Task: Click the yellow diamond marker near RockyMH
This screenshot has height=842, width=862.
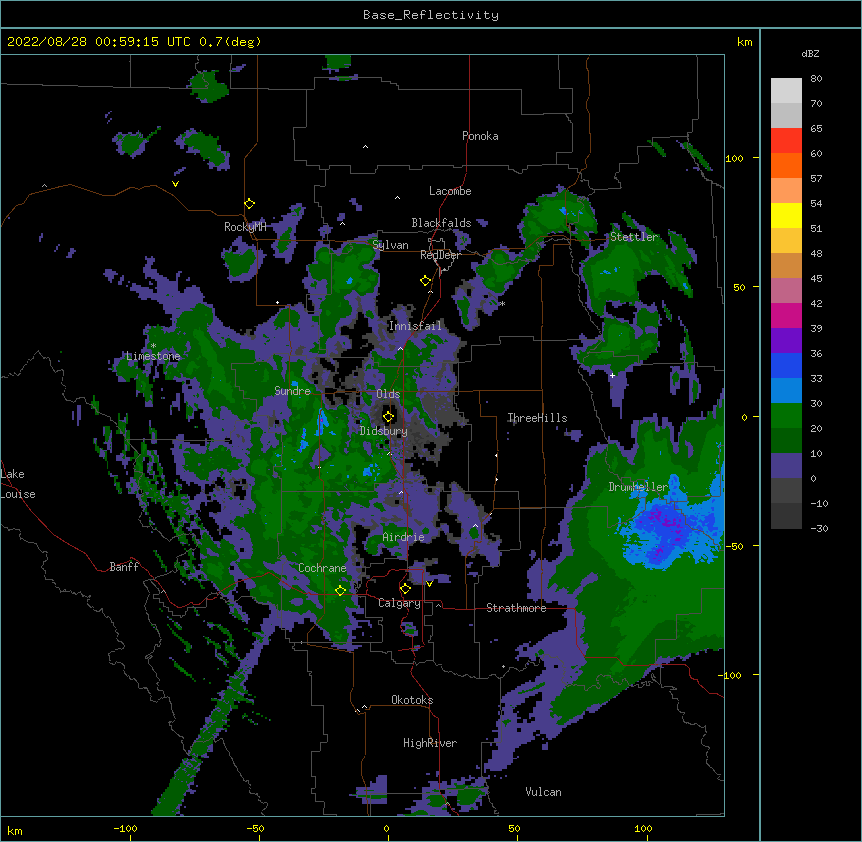Action: tap(250, 204)
